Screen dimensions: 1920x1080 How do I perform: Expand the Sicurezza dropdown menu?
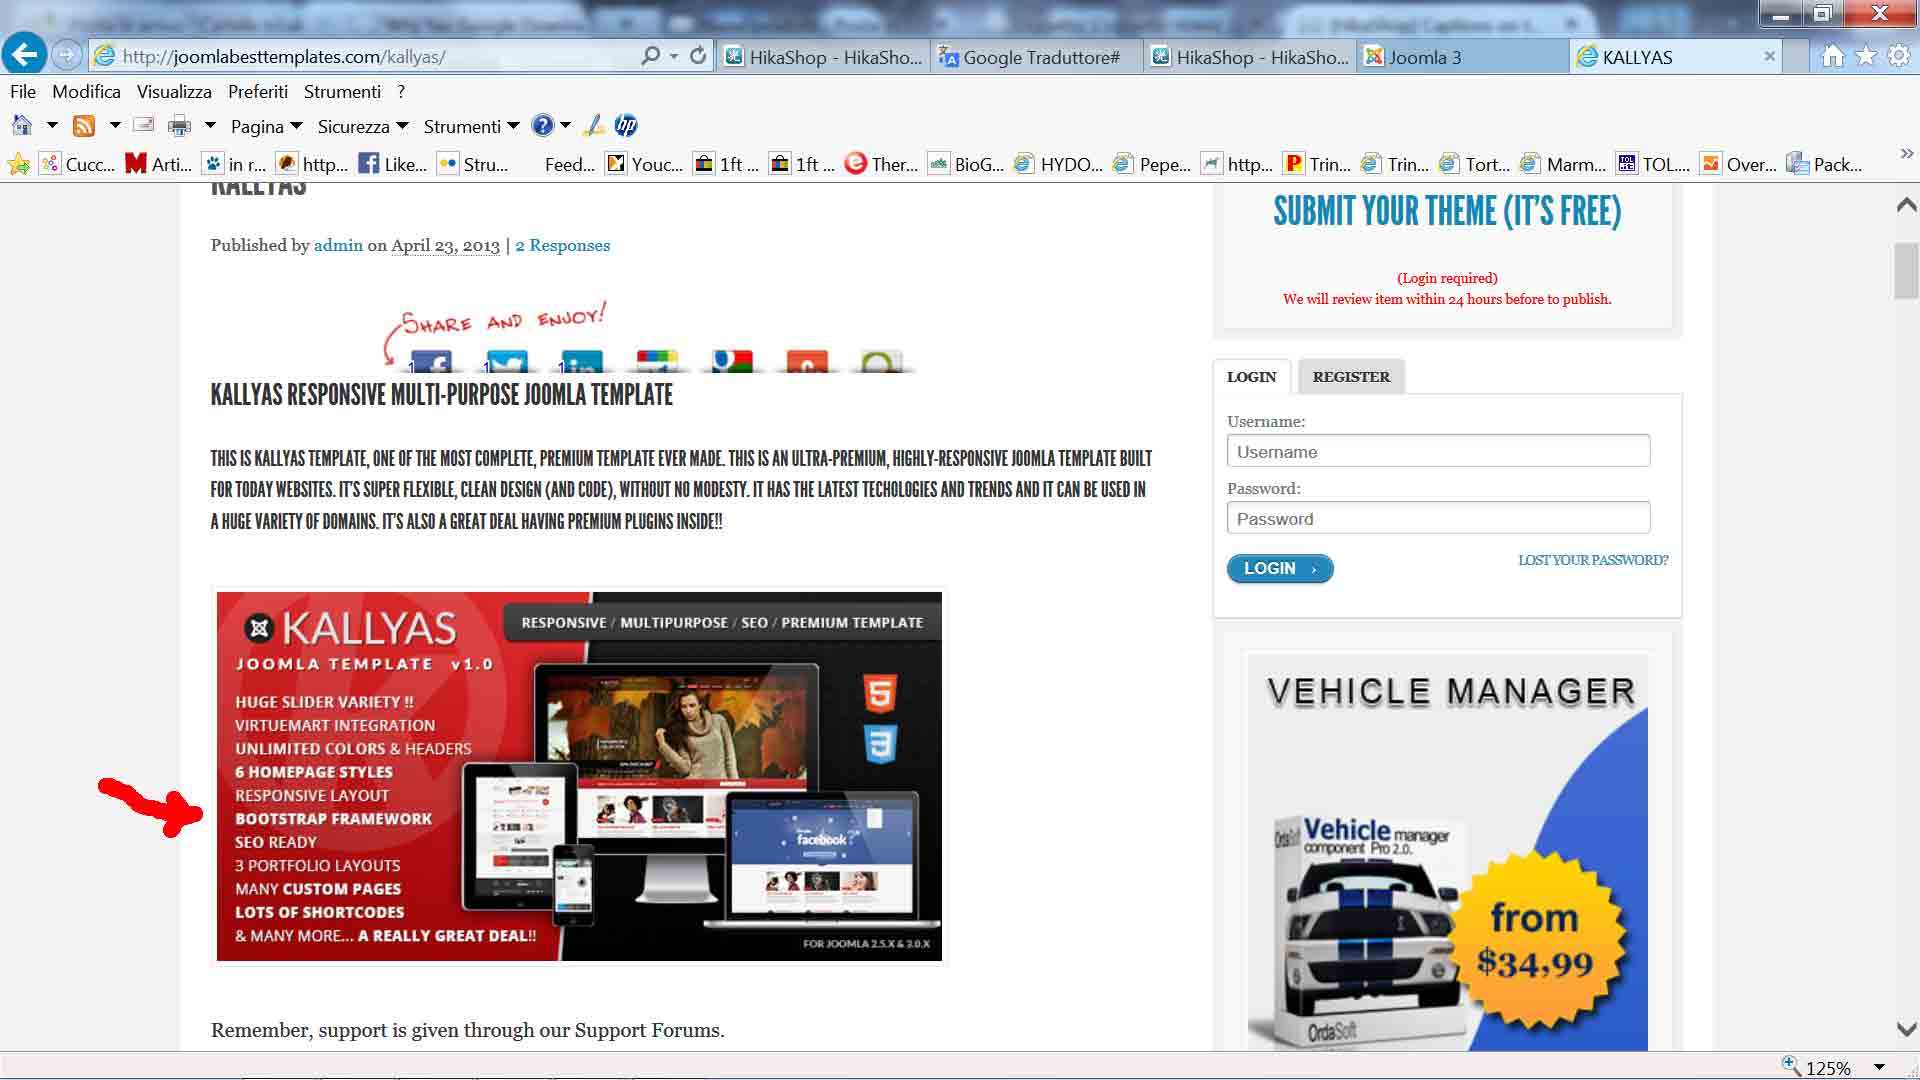click(362, 127)
